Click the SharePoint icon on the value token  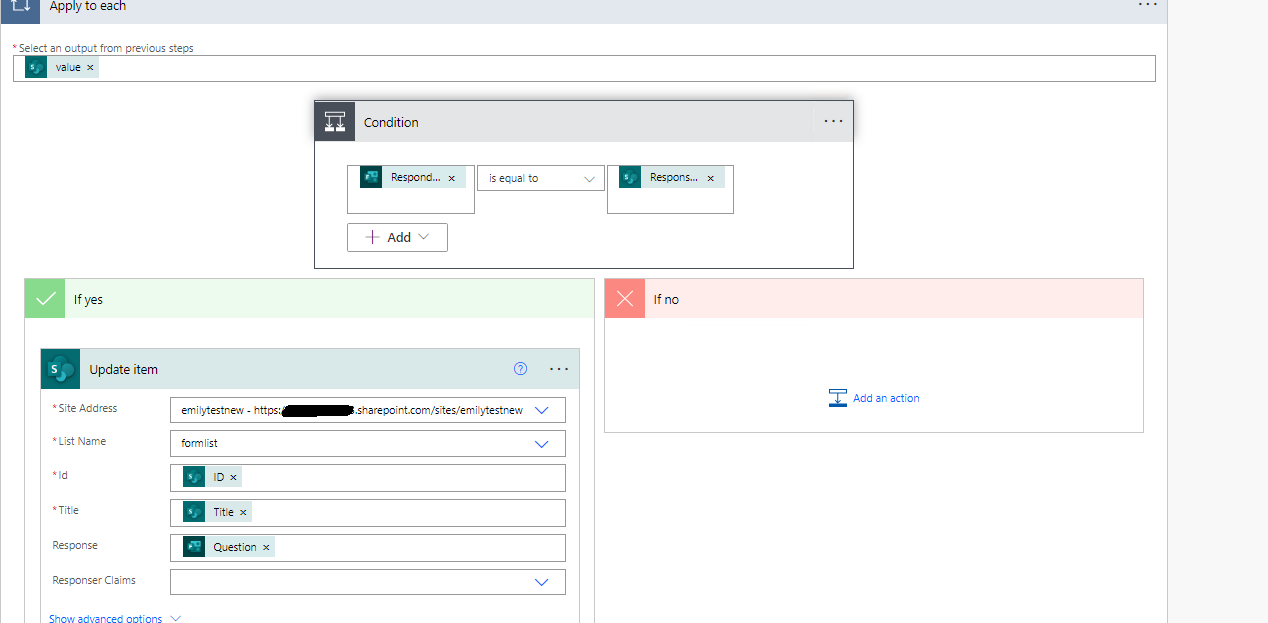(35, 66)
